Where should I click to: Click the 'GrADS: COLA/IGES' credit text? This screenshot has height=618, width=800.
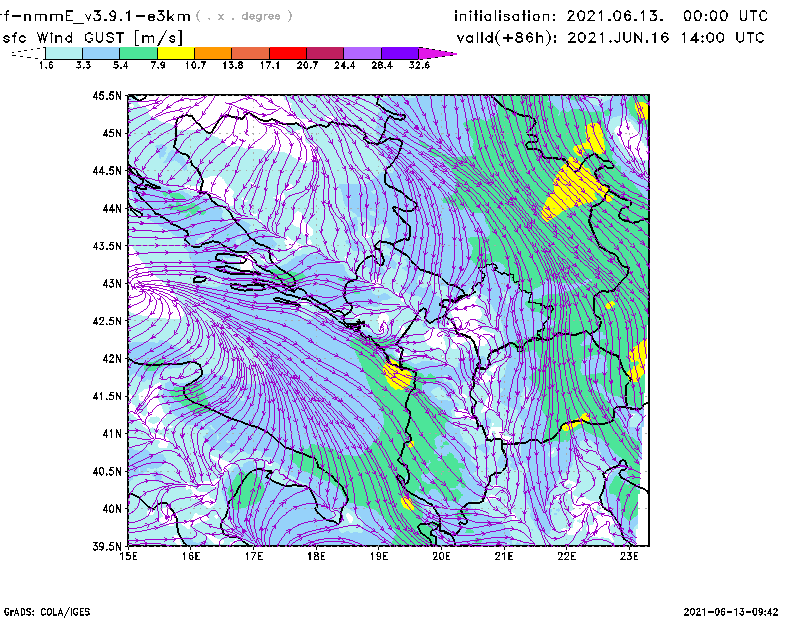47,612
